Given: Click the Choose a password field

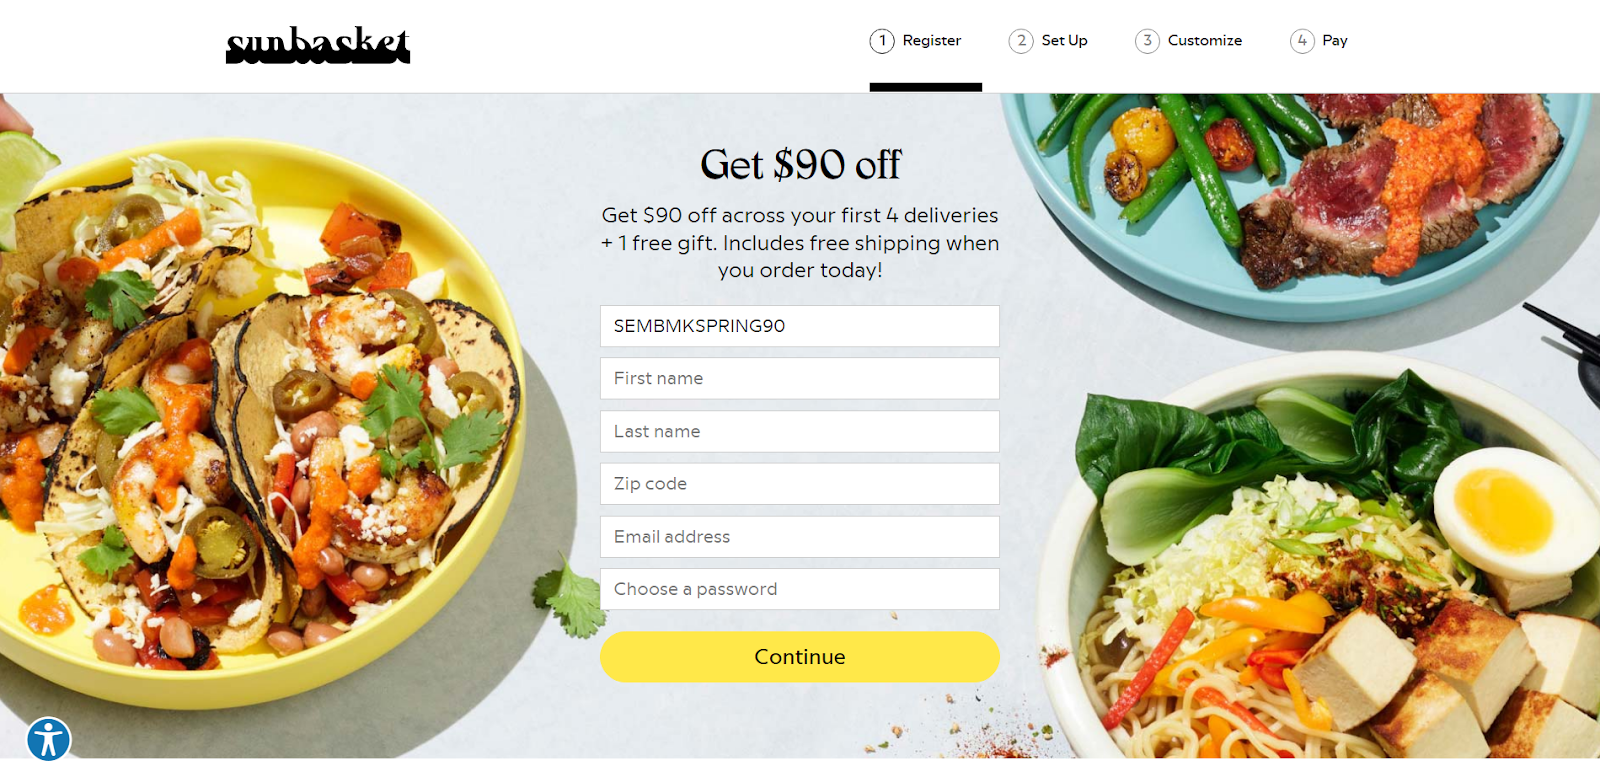Looking at the screenshot, I should 800,589.
